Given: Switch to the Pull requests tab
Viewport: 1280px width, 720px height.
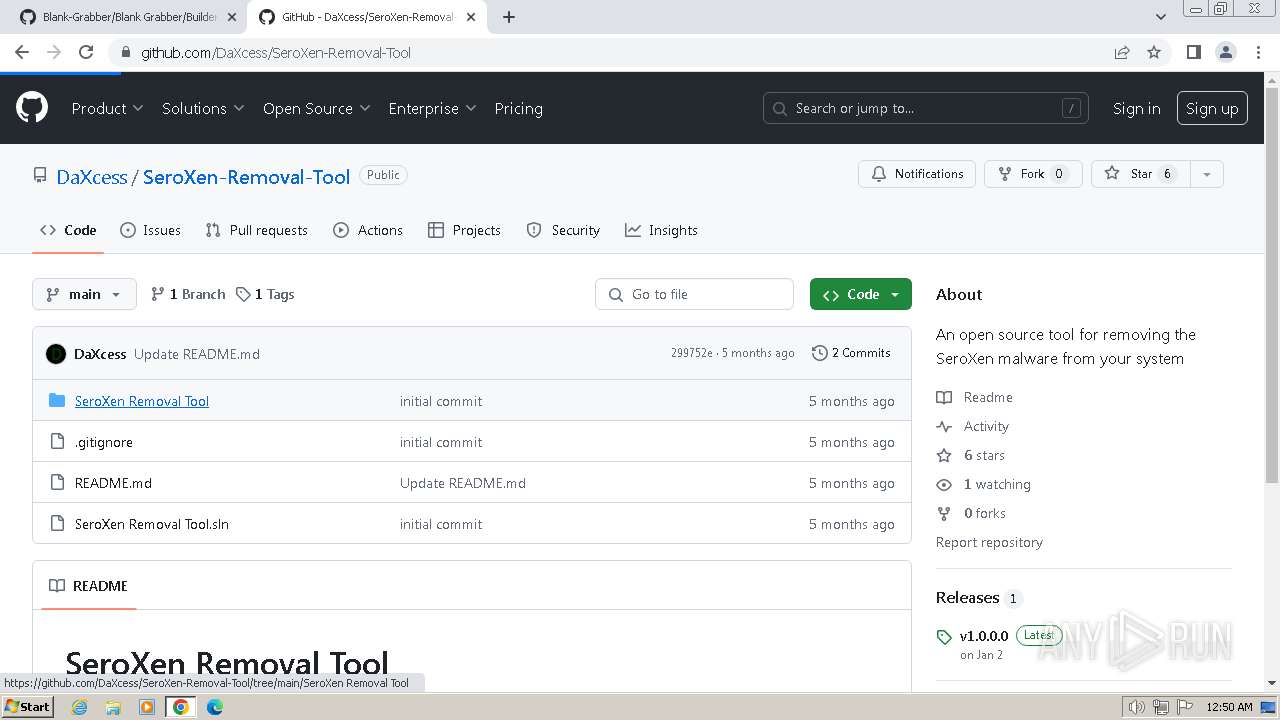Looking at the screenshot, I should pos(256,230).
